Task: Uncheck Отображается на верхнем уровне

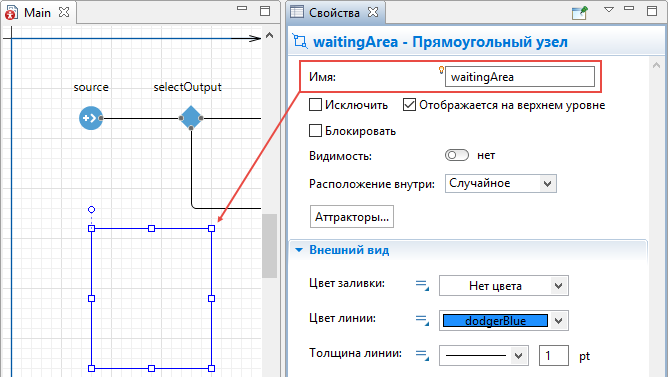Action: click(409, 105)
